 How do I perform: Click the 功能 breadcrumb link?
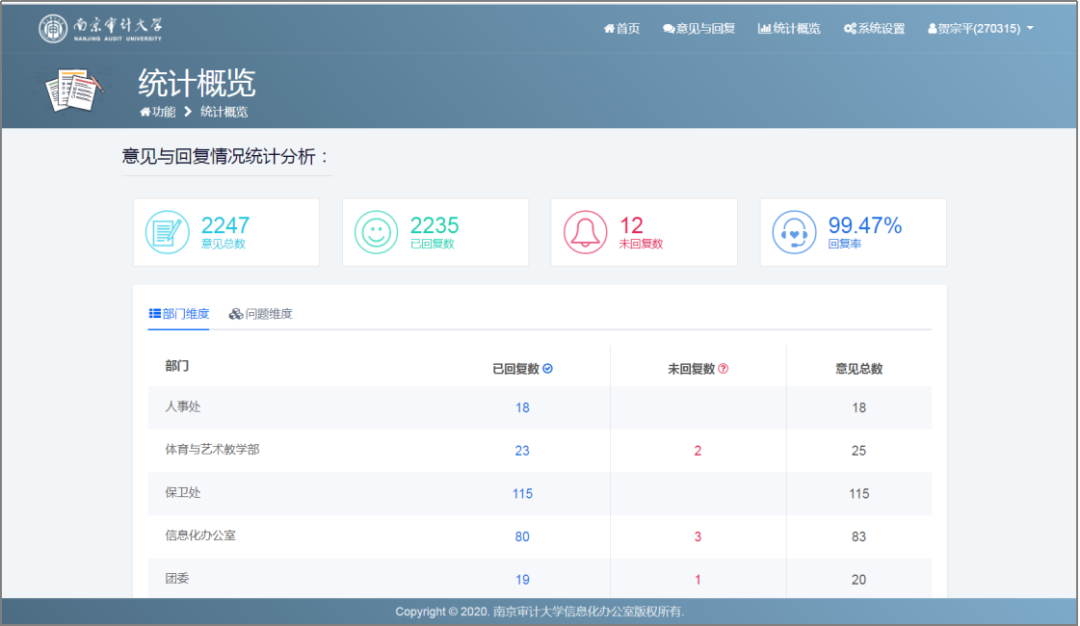158,112
